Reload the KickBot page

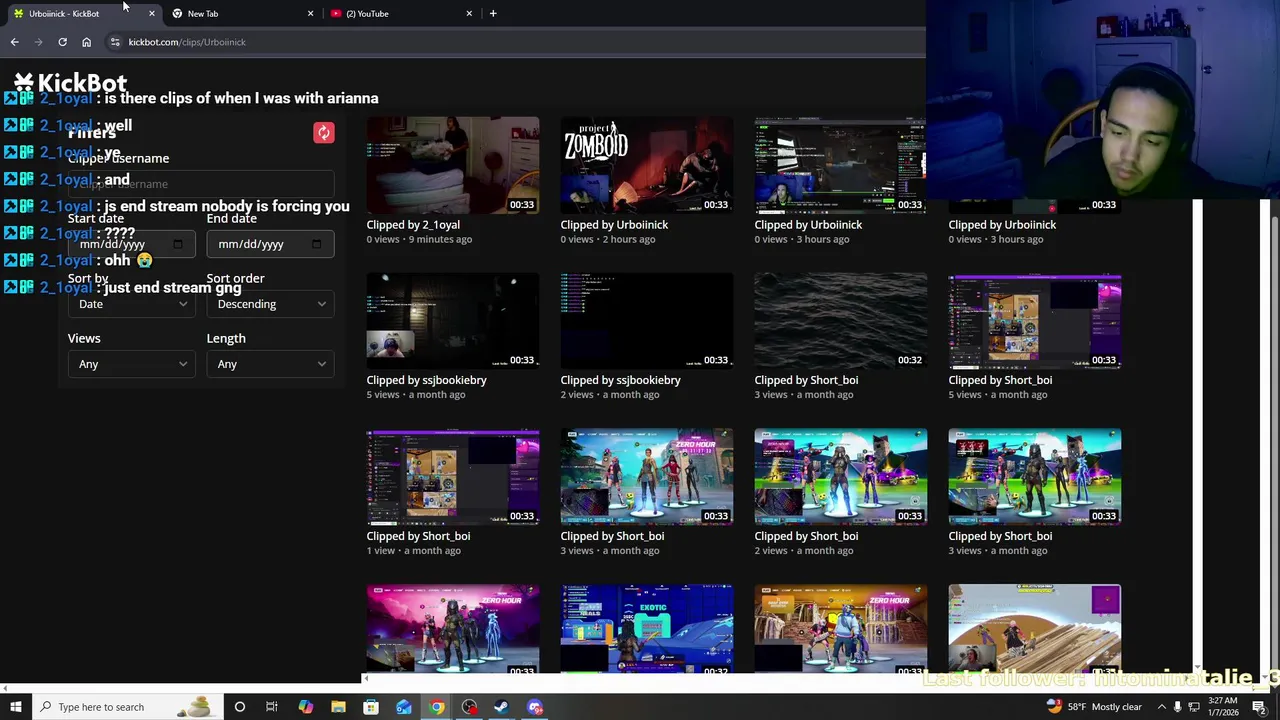tap(62, 42)
